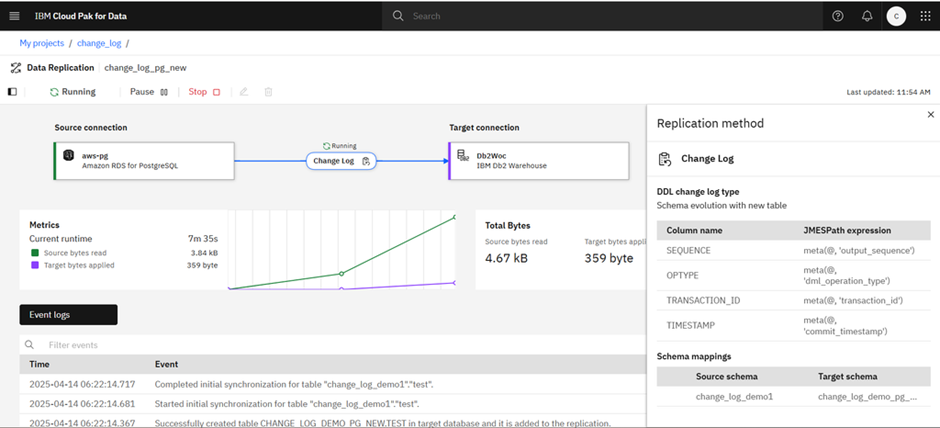Click the 'Completed initial synchronization' event row
The image size is (940, 428).
point(333,384)
